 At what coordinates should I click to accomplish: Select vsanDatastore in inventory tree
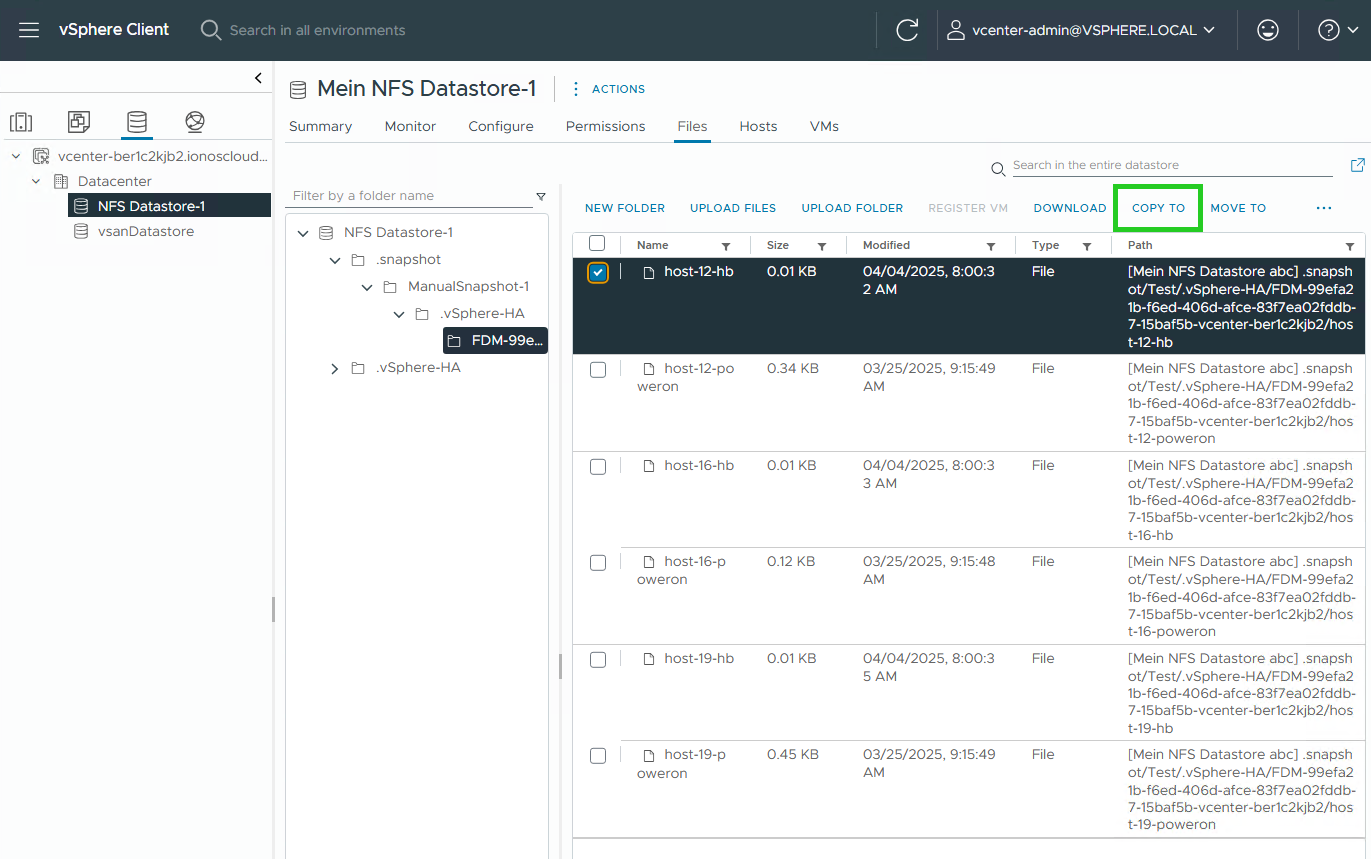(146, 231)
